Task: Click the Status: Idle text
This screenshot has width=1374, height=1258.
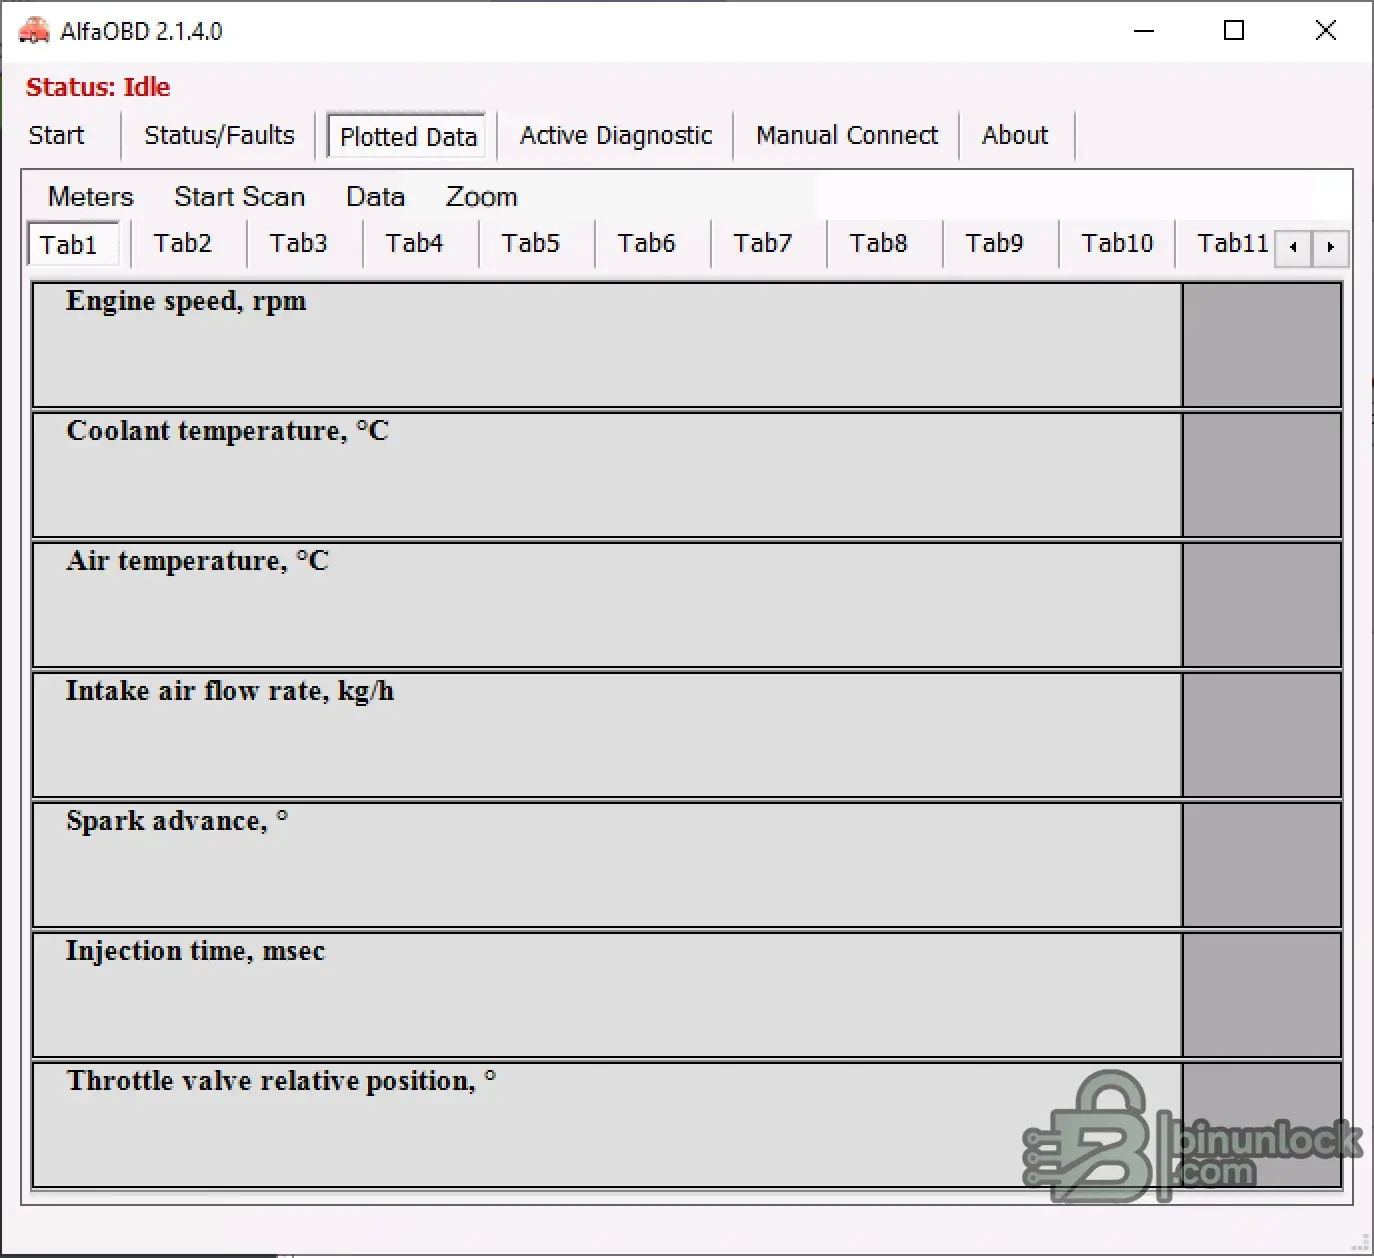Action: click(x=98, y=88)
